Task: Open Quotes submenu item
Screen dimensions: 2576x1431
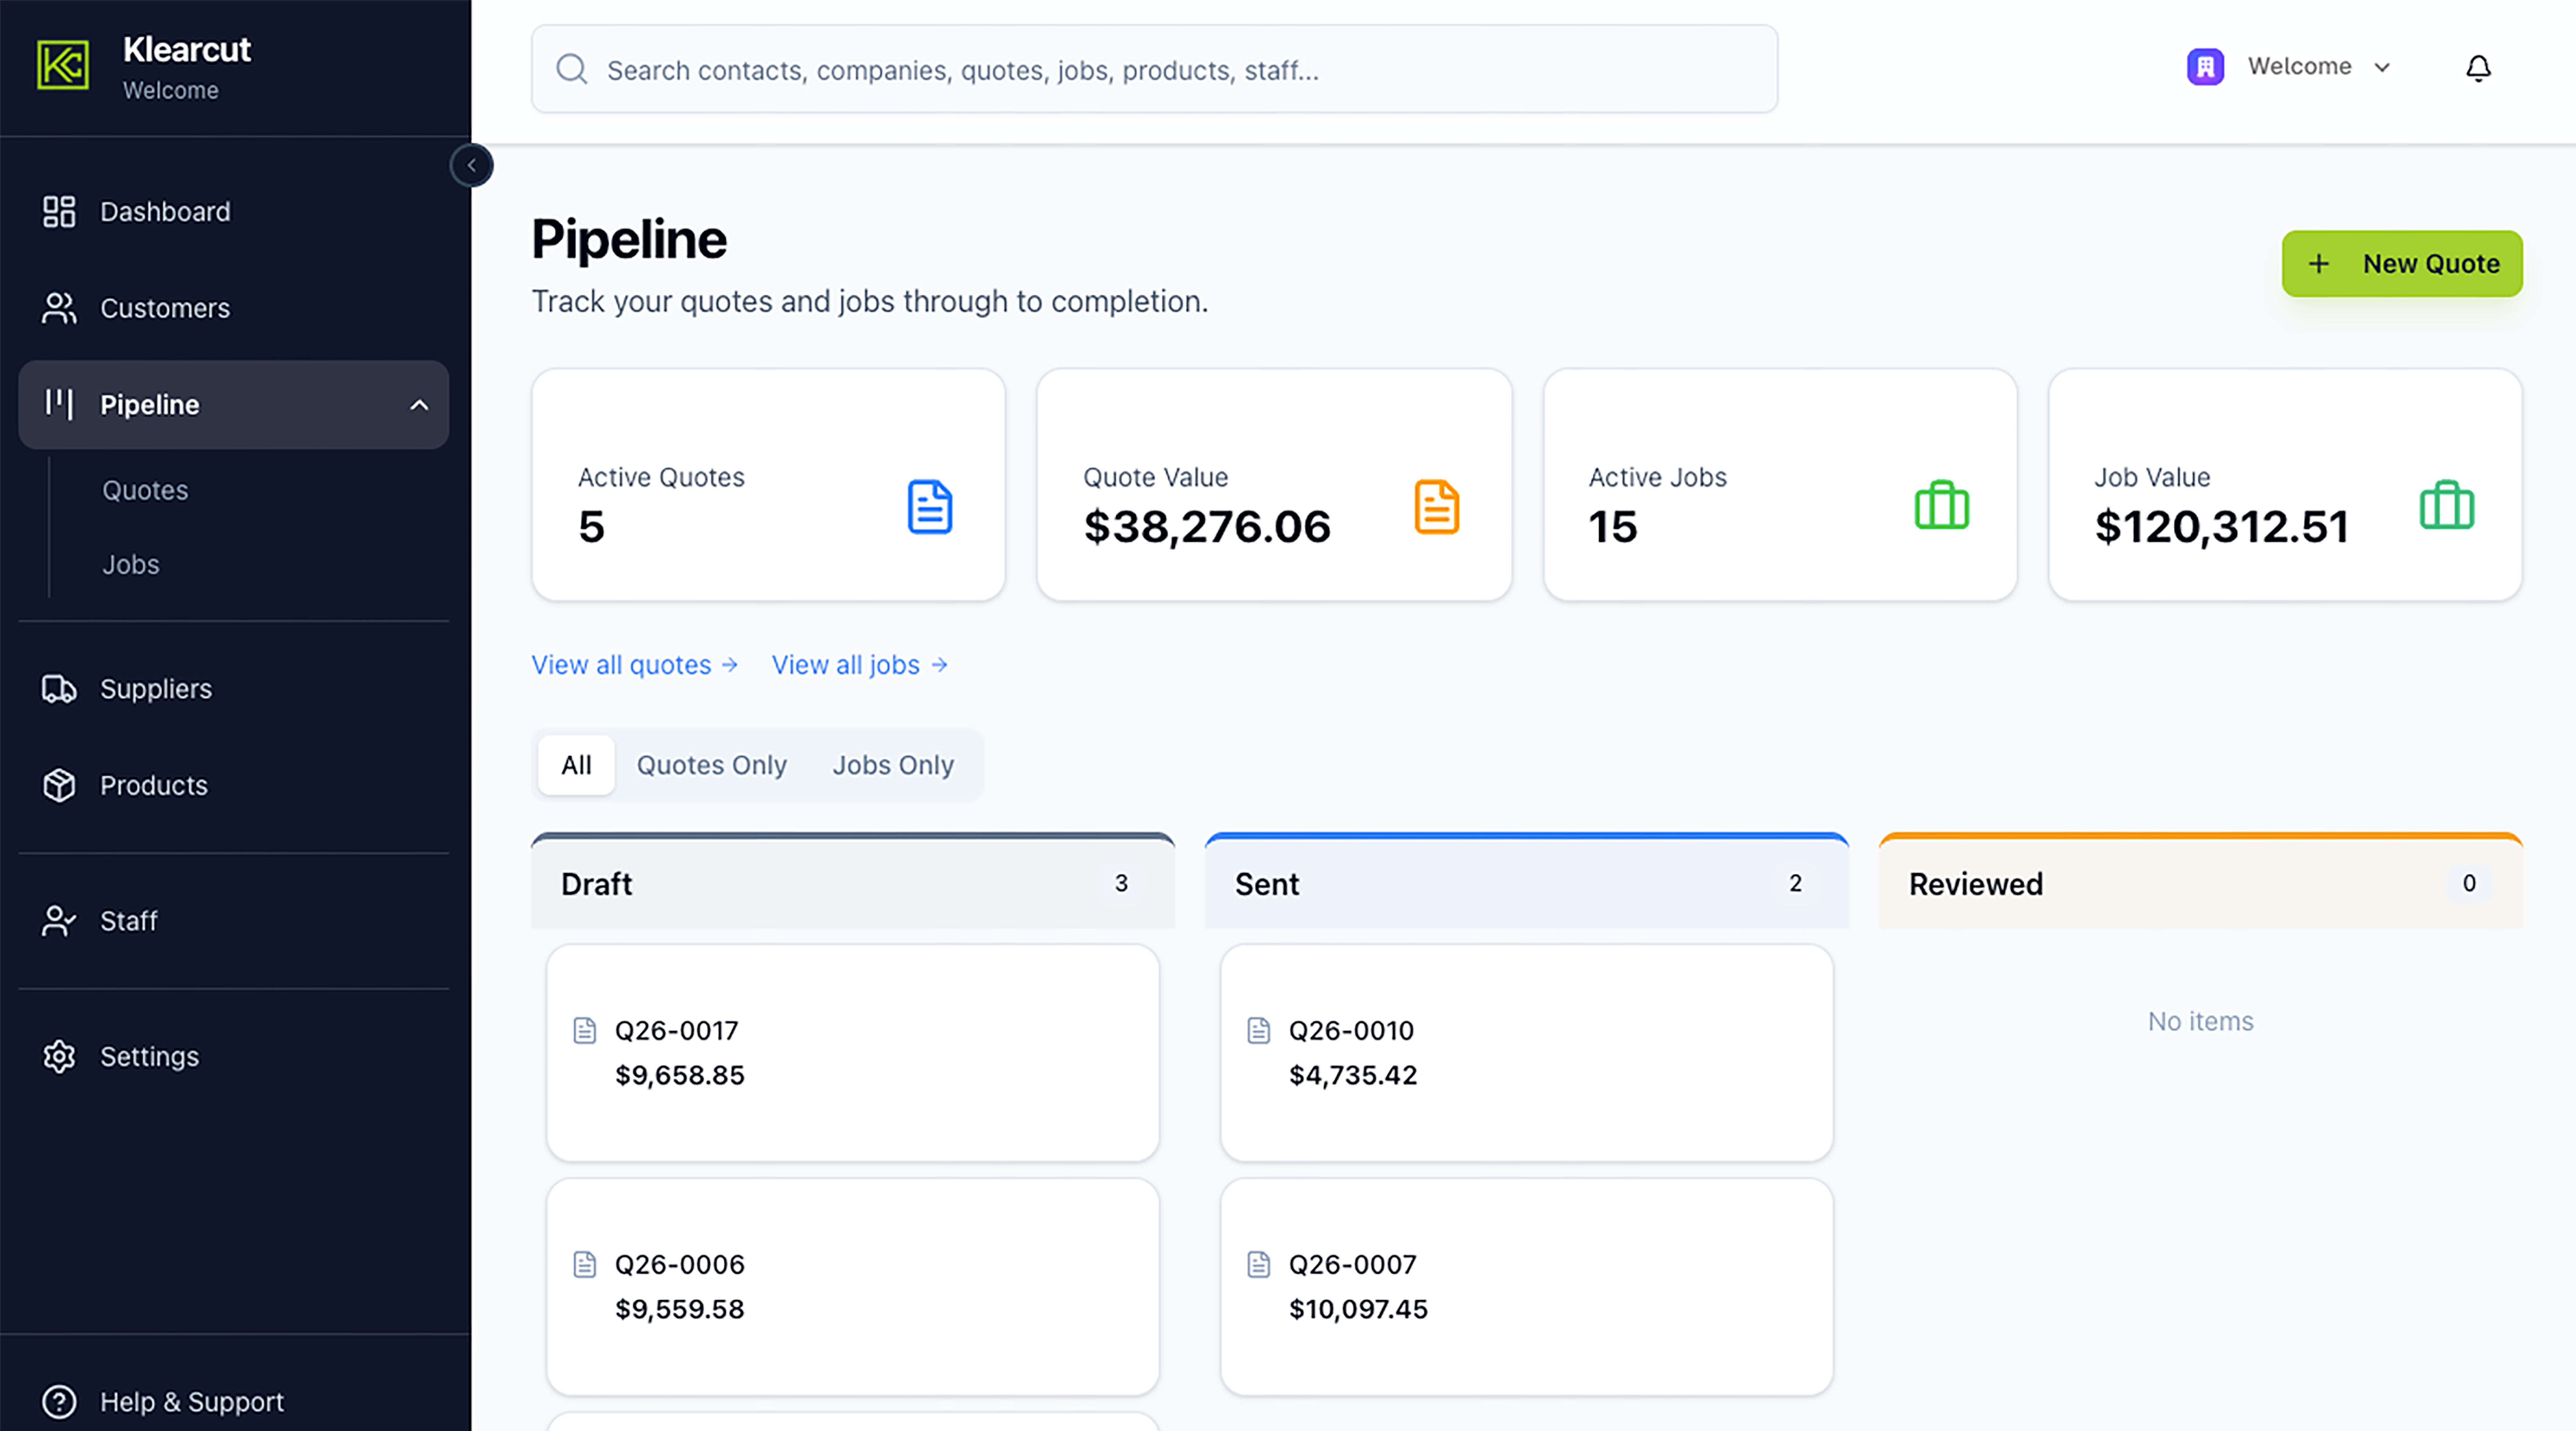Action: 145,490
